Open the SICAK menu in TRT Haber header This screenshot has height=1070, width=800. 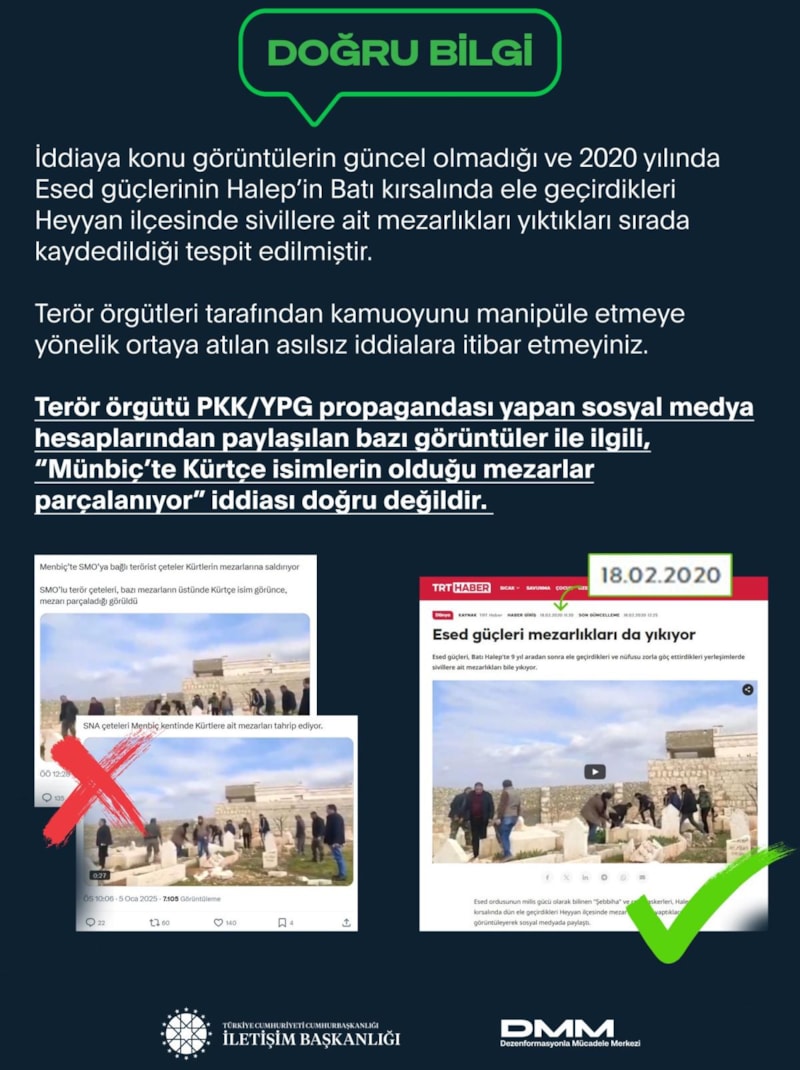[509, 588]
